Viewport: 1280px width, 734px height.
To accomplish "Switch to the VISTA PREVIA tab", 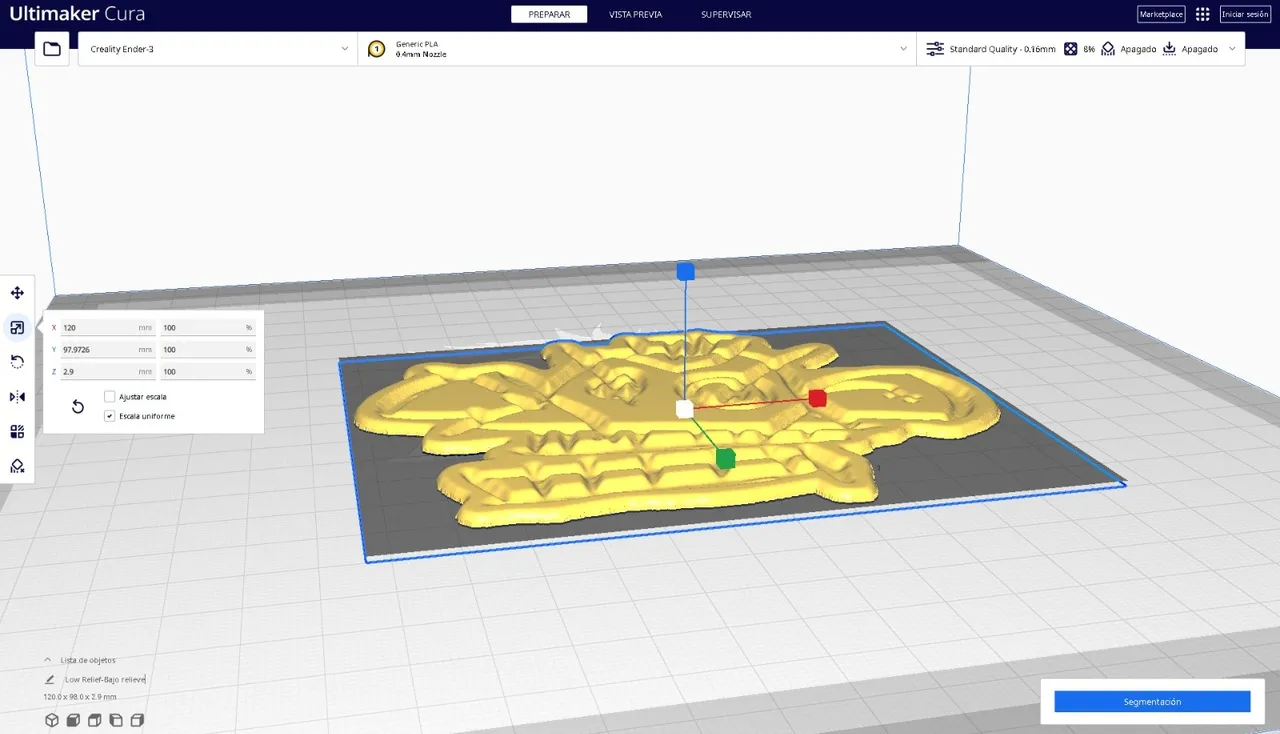I will tap(635, 14).
